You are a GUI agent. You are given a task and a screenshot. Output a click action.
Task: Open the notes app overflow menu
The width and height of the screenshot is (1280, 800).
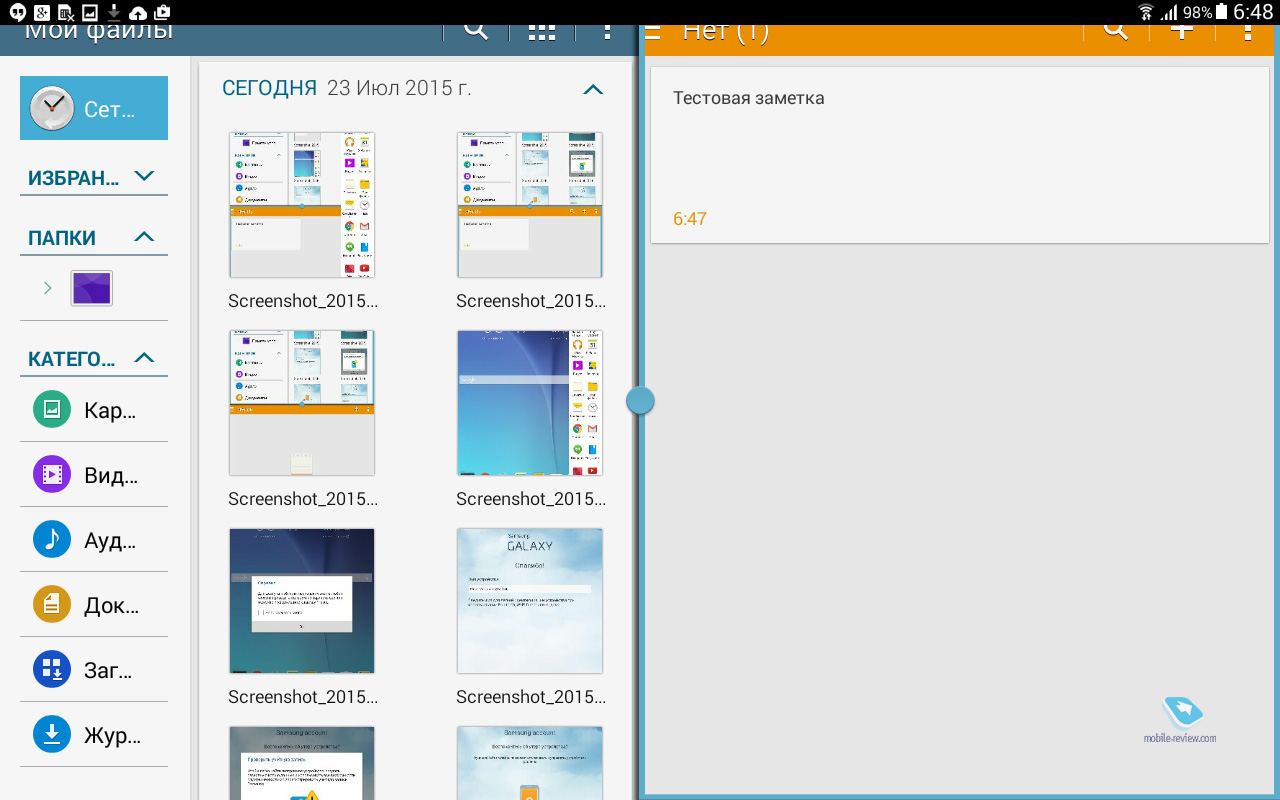pos(1247,31)
